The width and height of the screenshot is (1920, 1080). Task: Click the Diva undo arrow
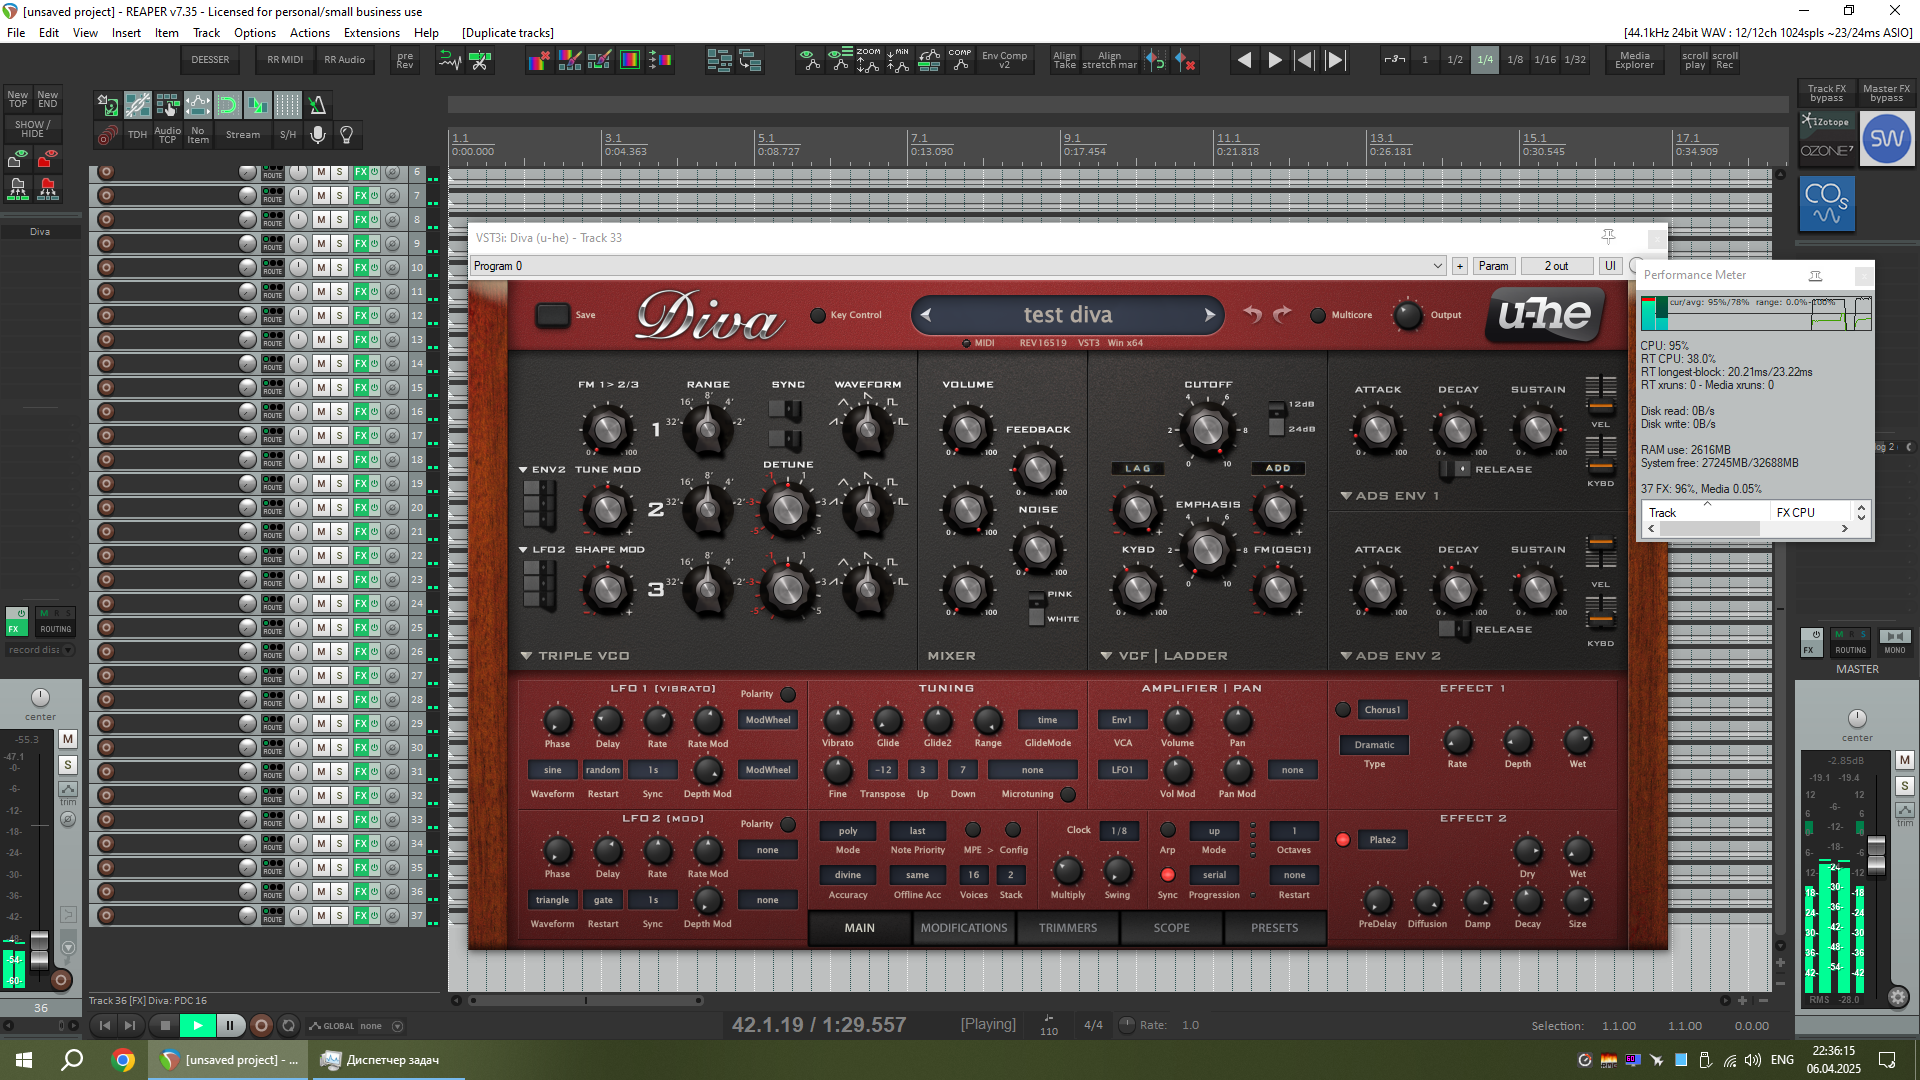point(1252,314)
